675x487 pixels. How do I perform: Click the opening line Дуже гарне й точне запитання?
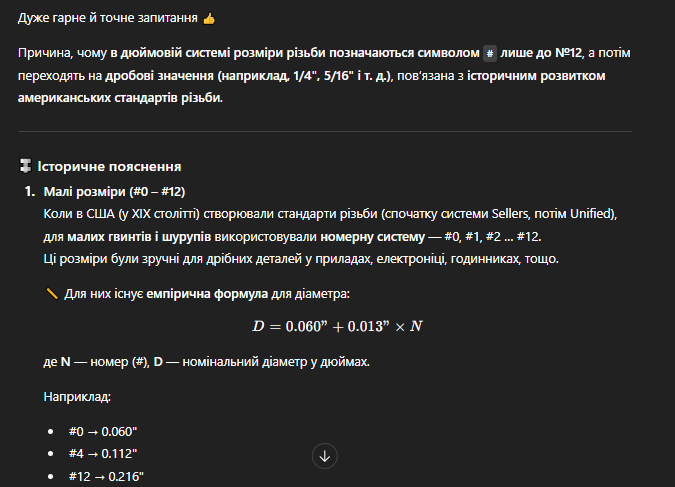tap(108, 18)
